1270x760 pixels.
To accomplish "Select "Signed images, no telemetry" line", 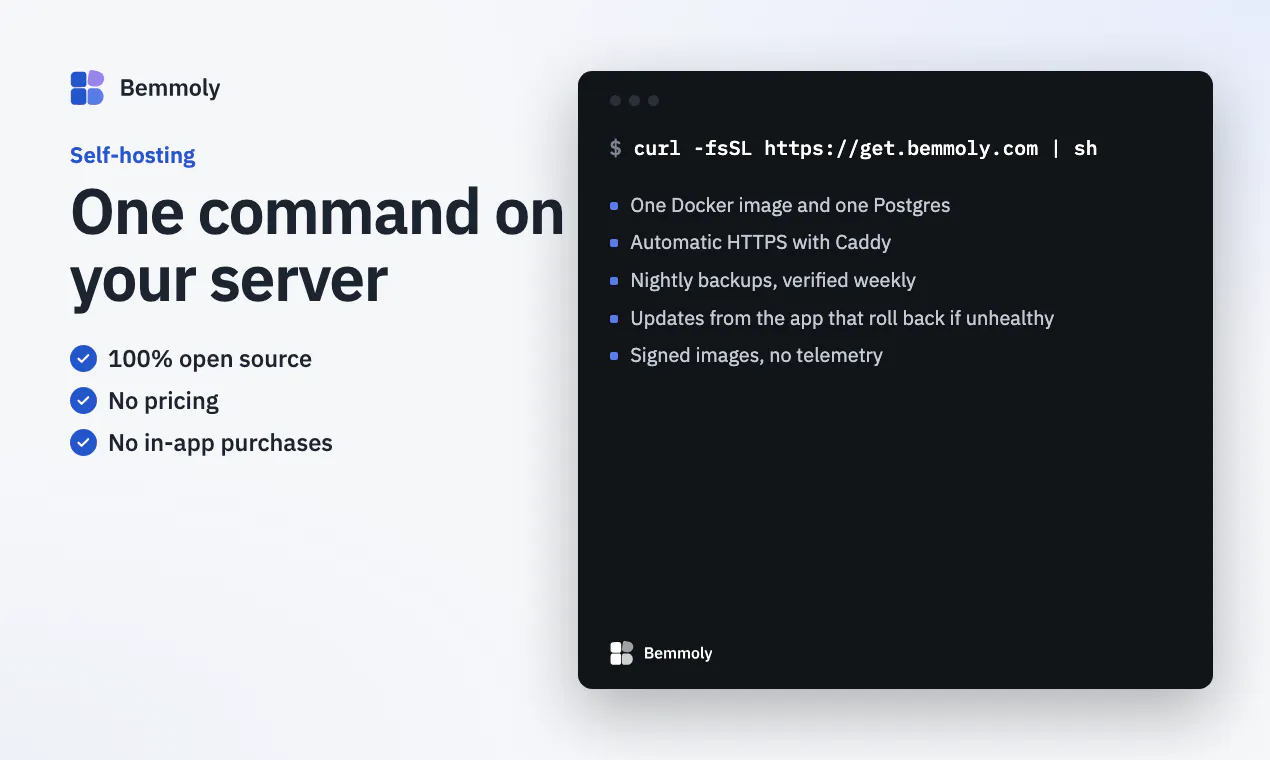I will coord(756,355).
